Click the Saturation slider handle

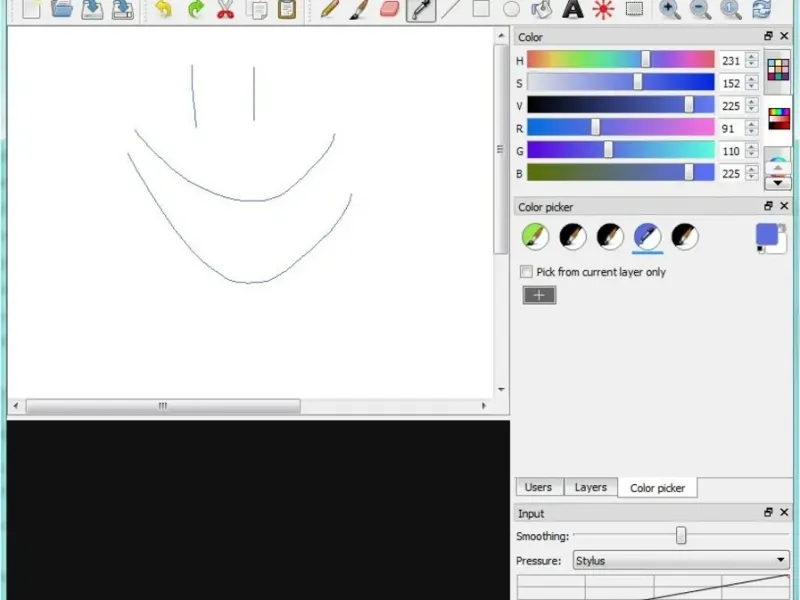638,82
